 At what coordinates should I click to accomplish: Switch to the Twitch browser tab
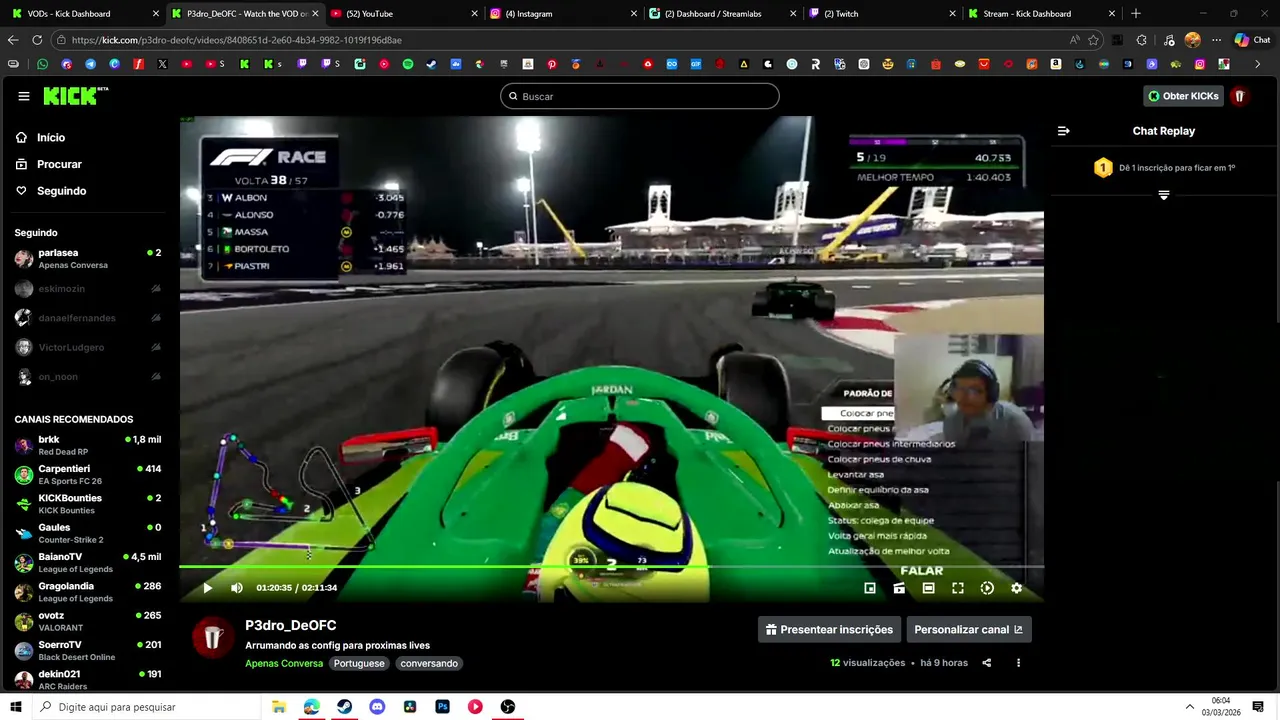point(883,14)
